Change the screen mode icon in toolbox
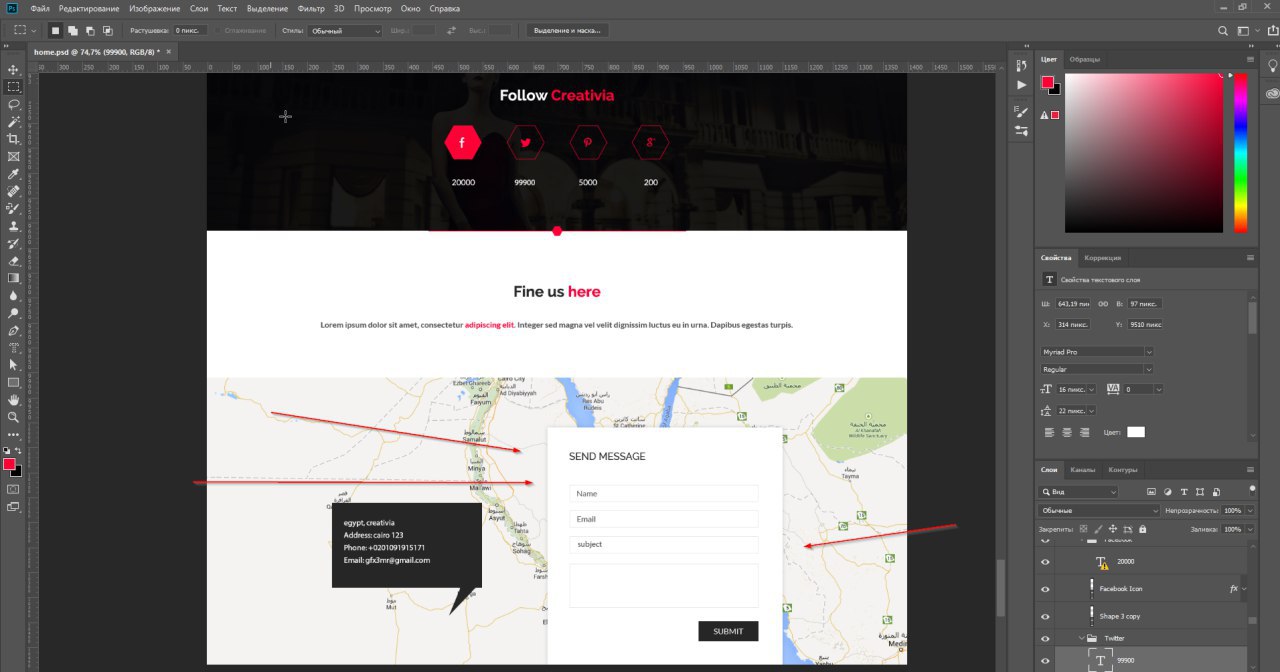This screenshot has height=672, width=1280. point(13,507)
